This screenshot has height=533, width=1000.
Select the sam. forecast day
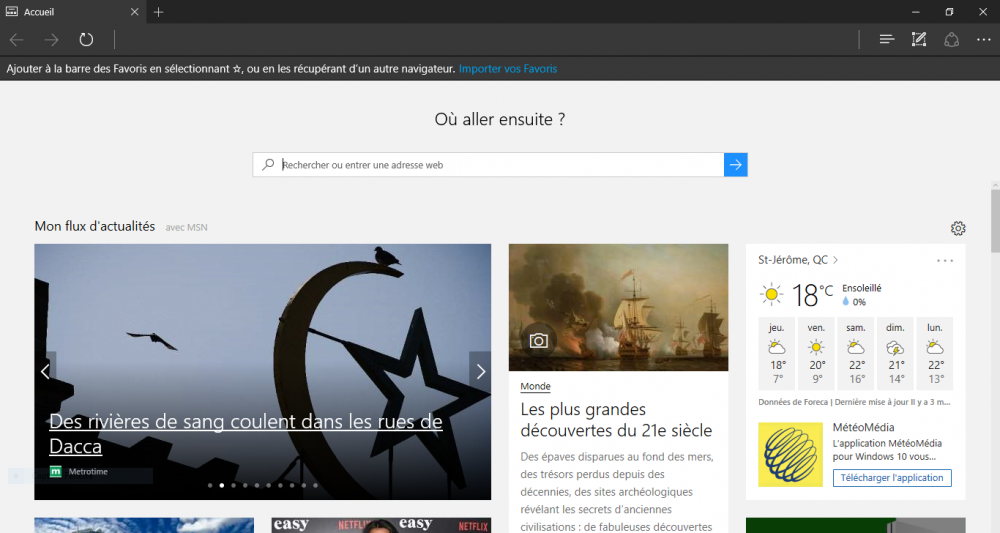856,353
